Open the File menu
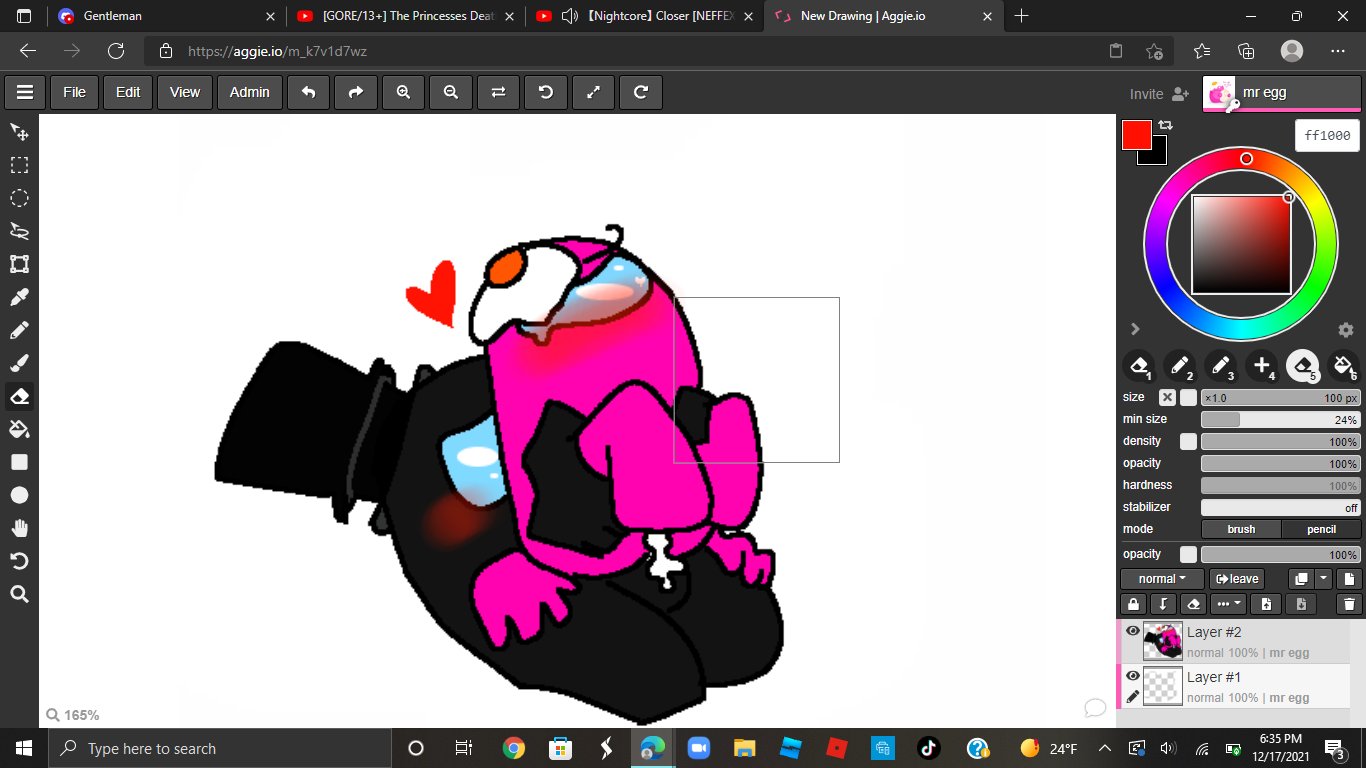Screen dimensions: 1366x768 click(x=74, y=92)
